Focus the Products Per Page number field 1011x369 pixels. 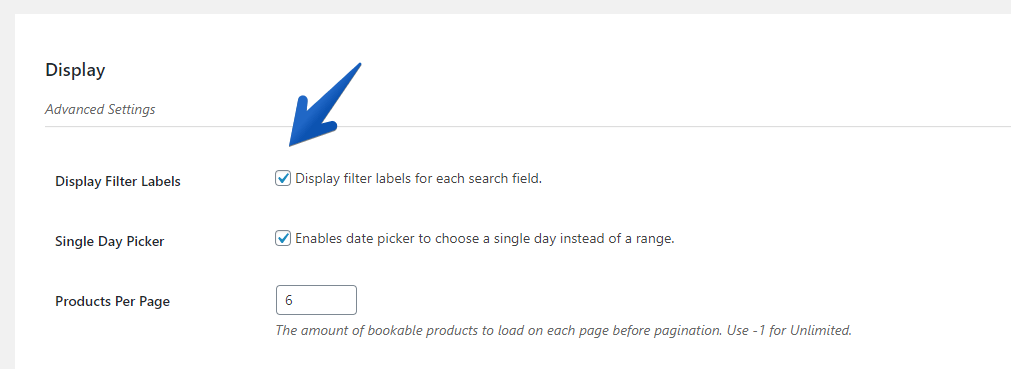click(x=316, y=300)
